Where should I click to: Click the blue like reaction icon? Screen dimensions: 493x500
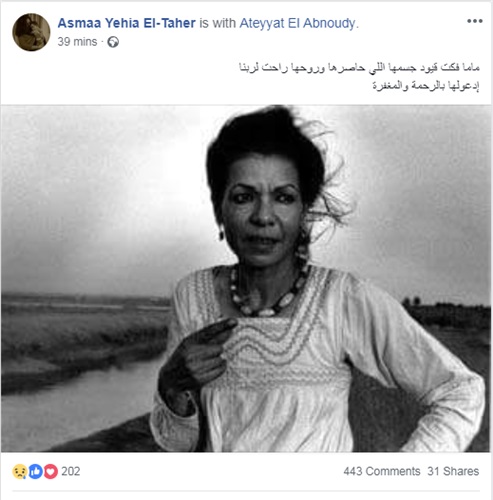(35, 472)
